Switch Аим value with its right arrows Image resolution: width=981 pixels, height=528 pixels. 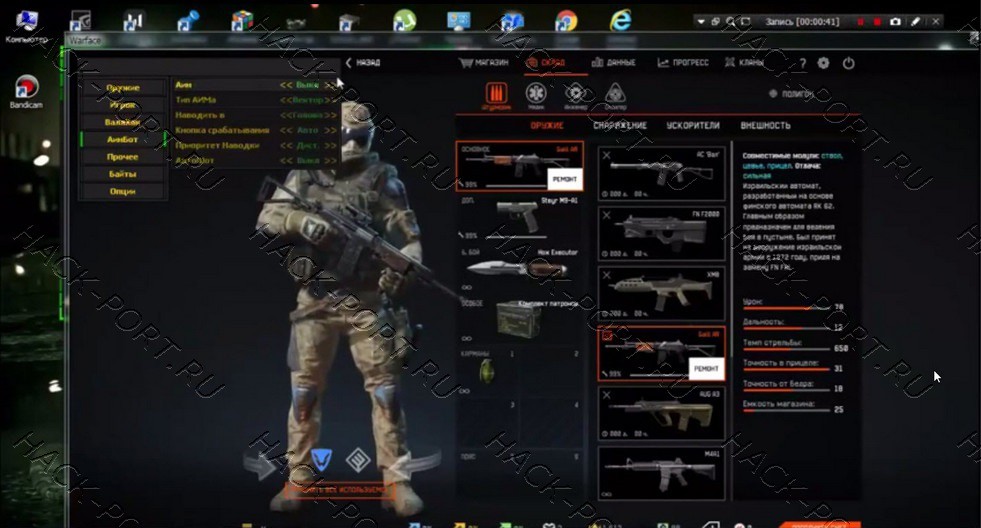tap(330, 85)
